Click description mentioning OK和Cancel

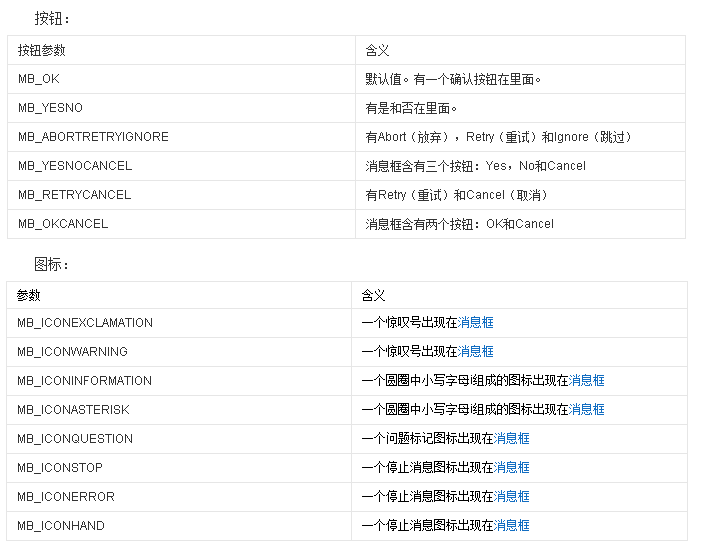click(459, 224)
